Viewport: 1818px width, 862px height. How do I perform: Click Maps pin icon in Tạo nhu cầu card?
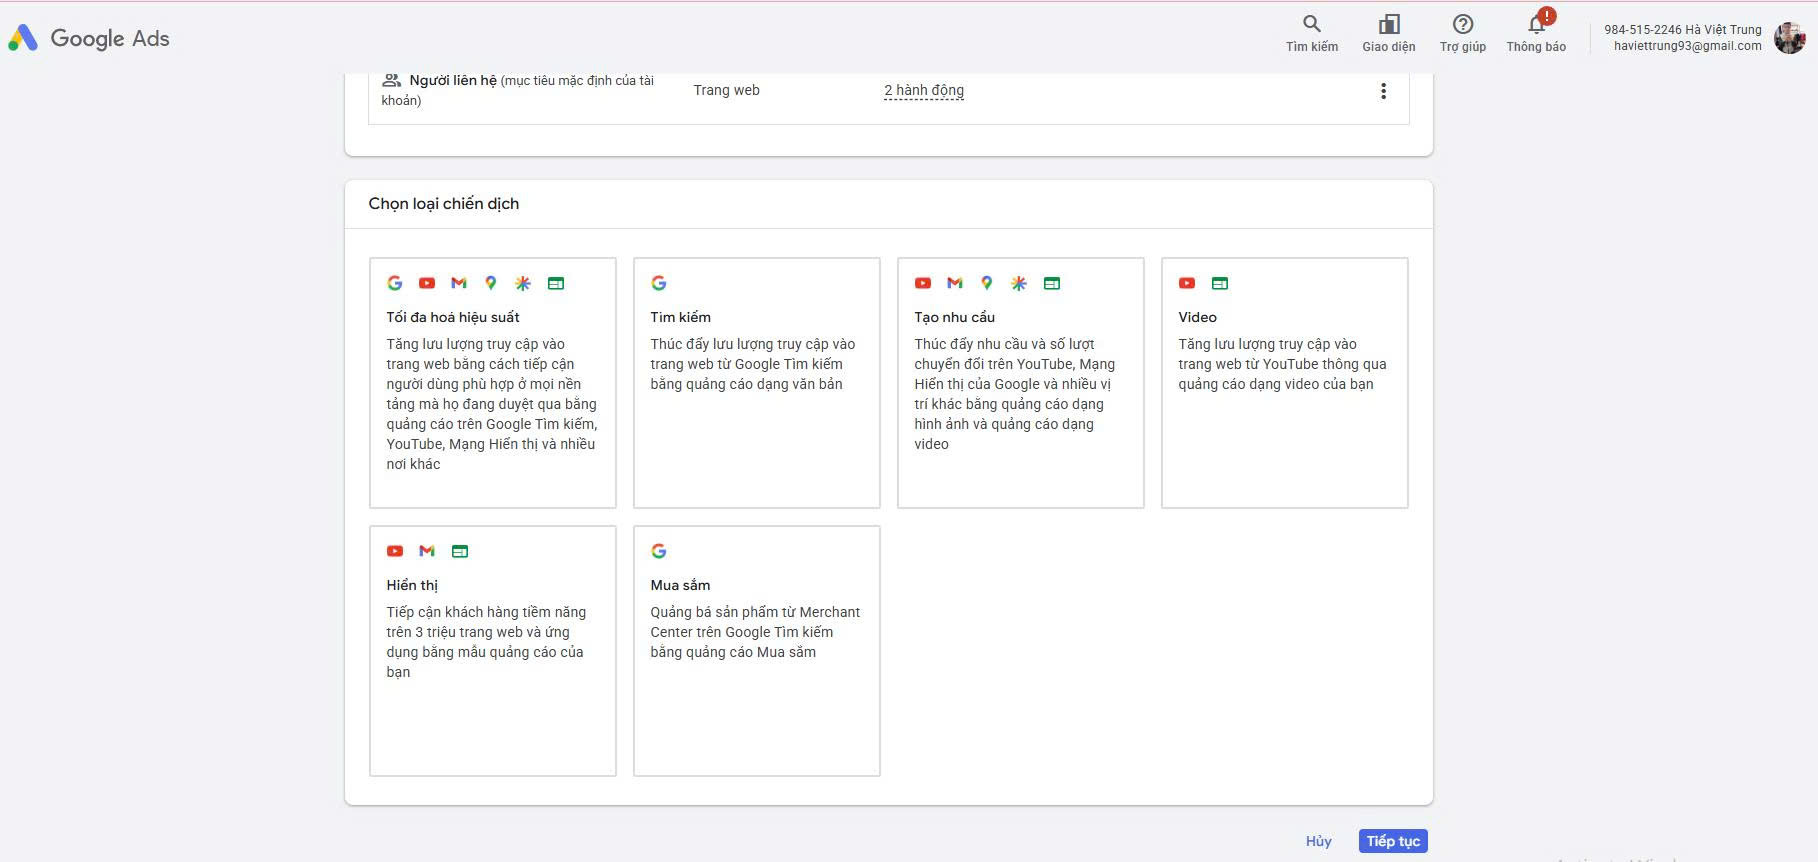pos(987,283)
